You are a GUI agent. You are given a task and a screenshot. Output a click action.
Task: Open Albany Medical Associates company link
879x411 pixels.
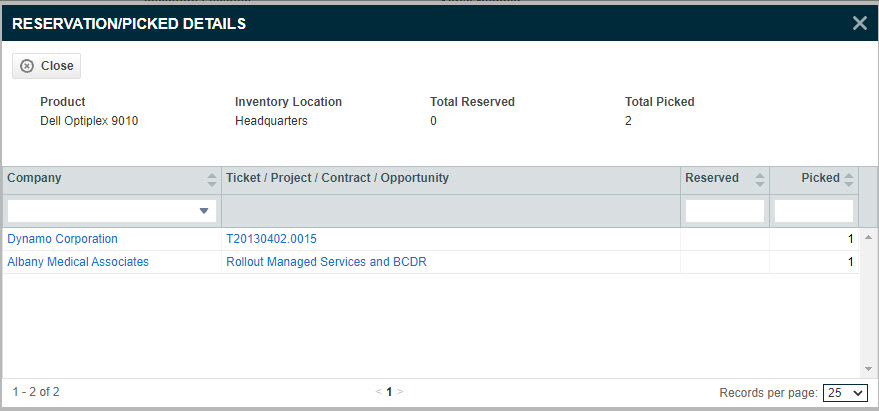click(x=78, y=262)
